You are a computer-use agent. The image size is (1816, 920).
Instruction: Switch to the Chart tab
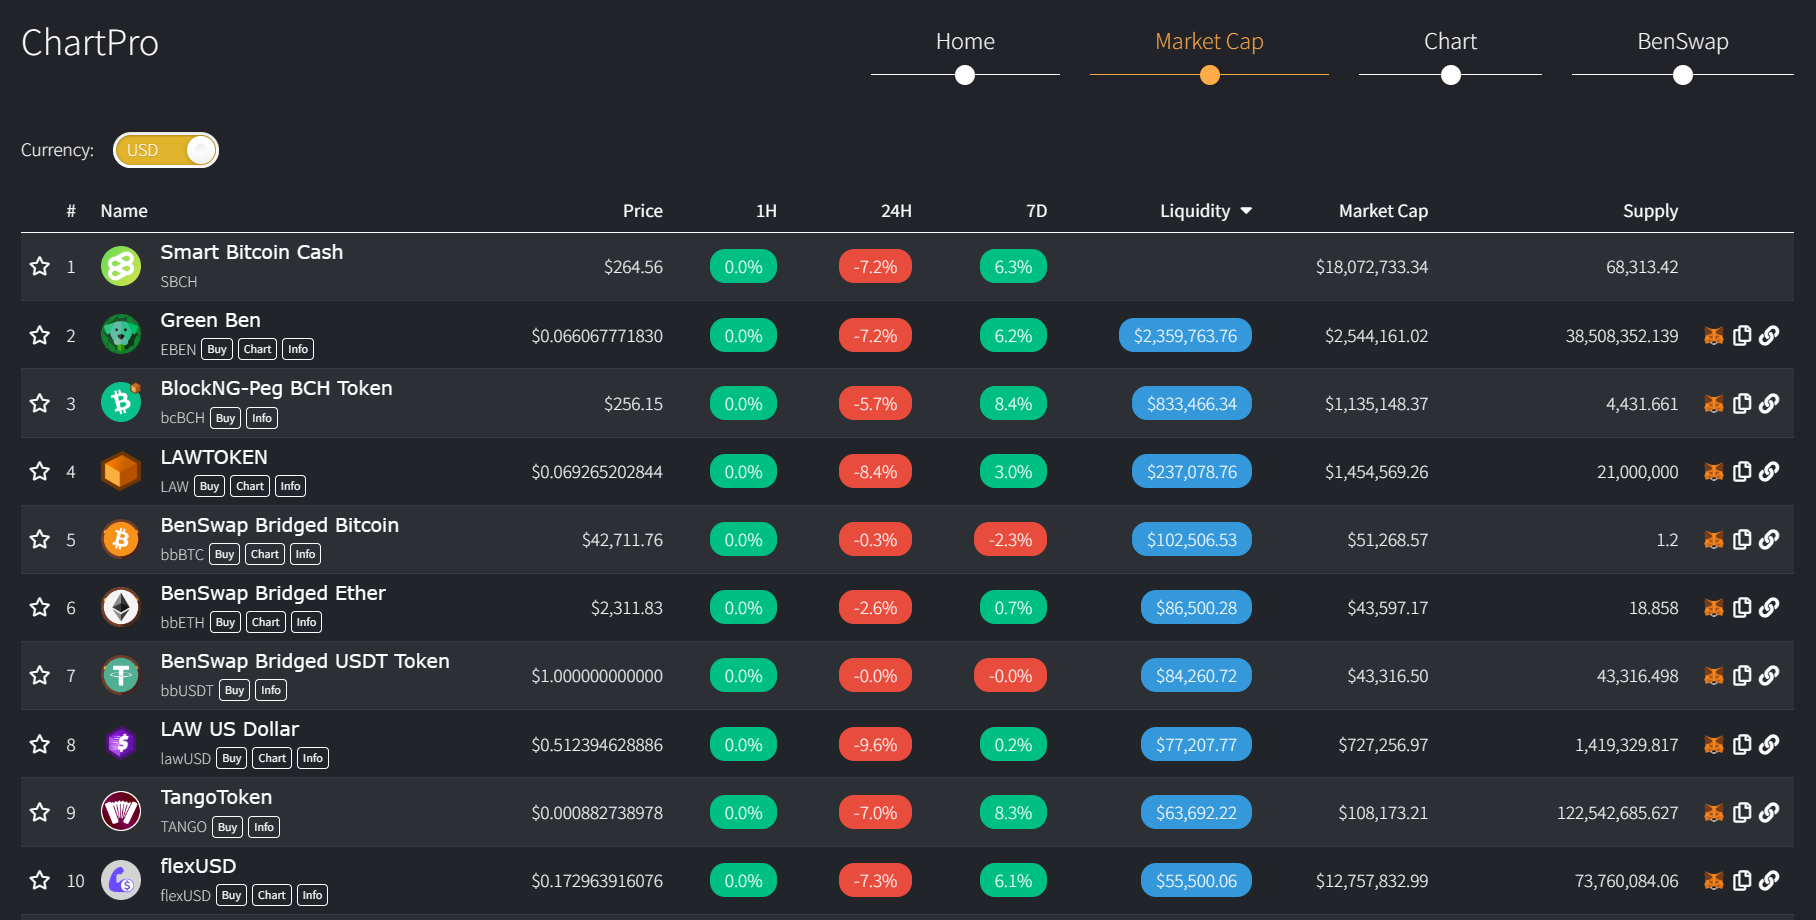1450,42
